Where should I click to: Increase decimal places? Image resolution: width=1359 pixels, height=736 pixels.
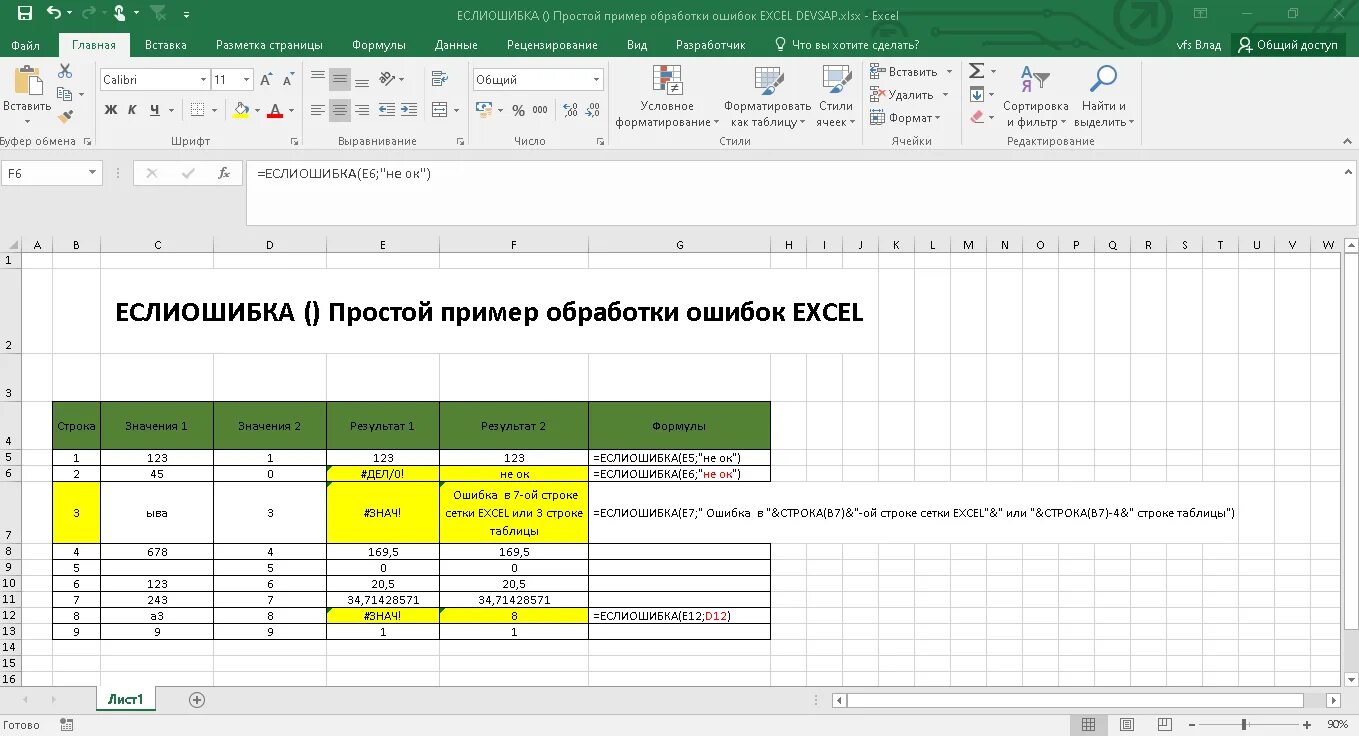(571, 110)
